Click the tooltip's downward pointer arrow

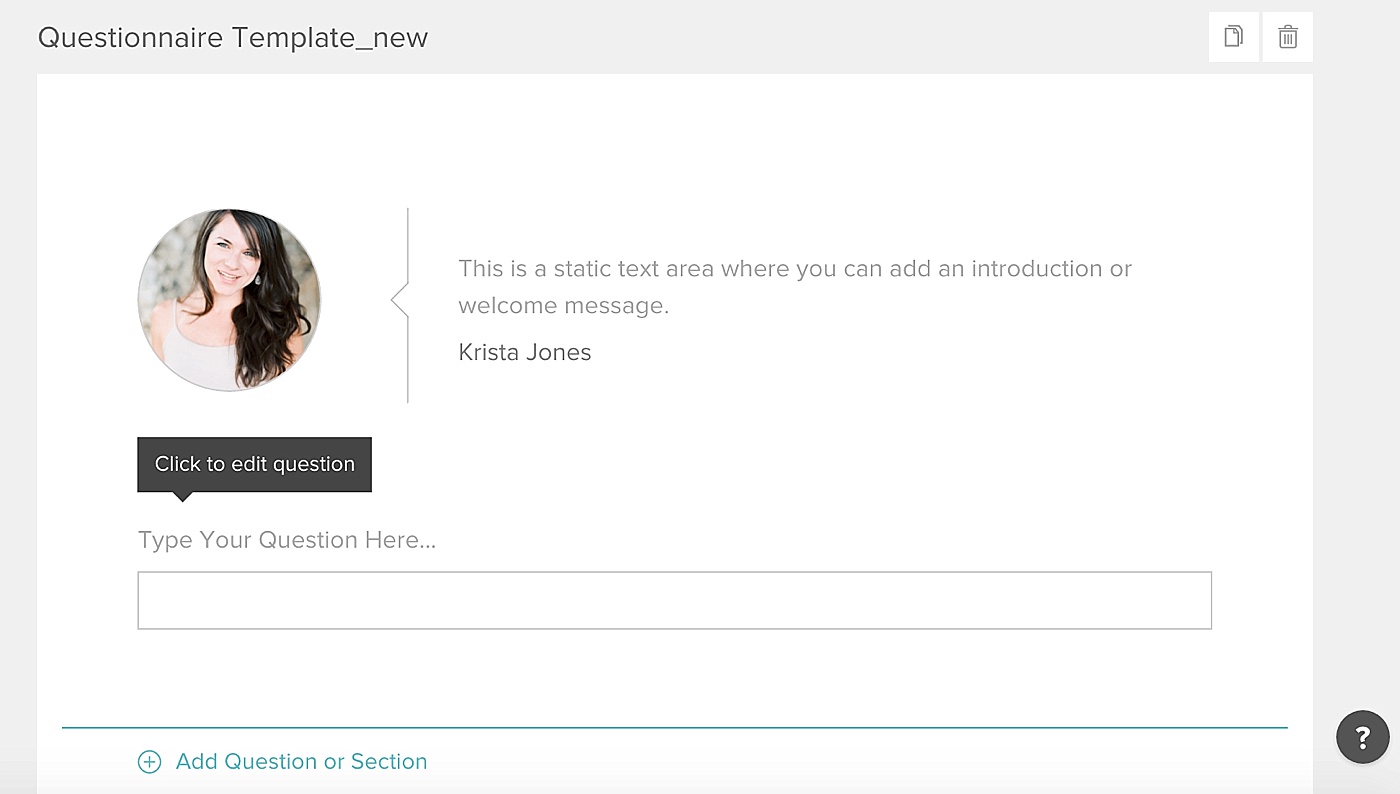tap(182, 497)
